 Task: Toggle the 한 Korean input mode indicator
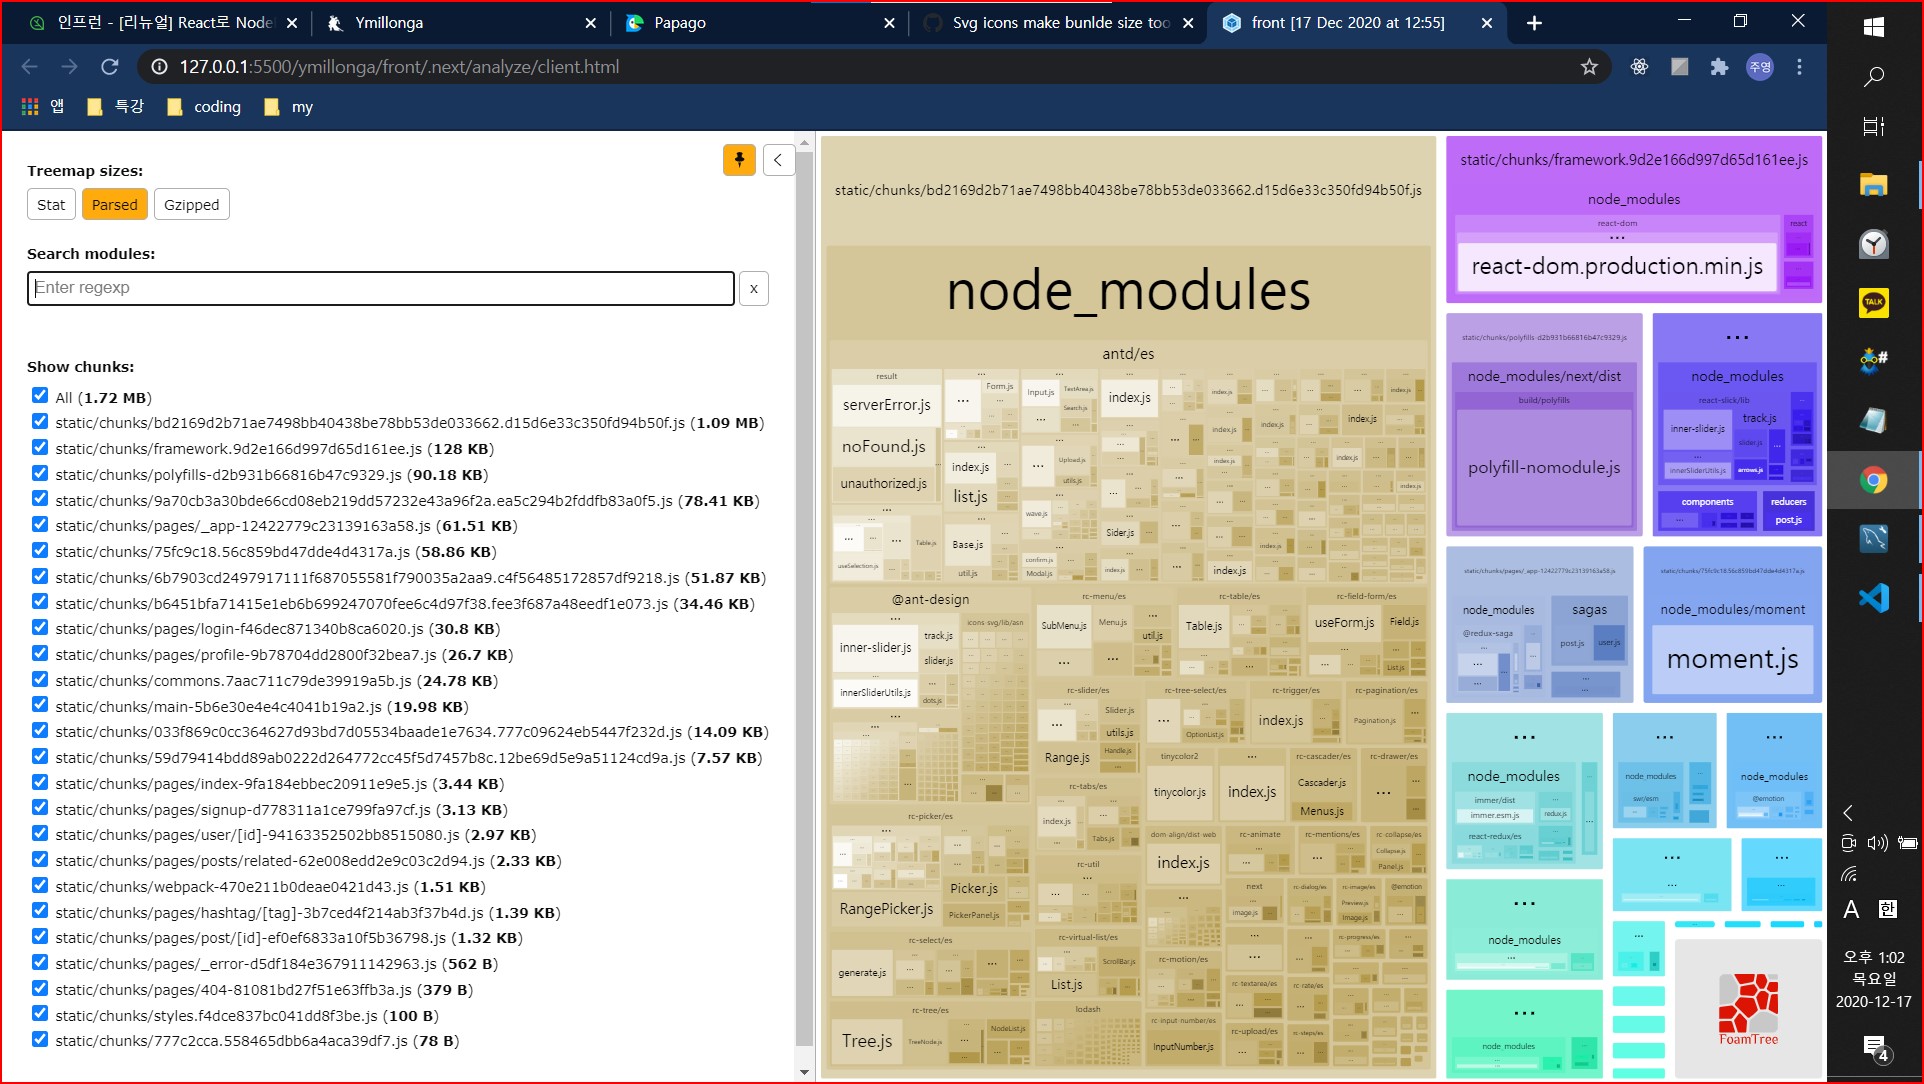click(1887, 909)
